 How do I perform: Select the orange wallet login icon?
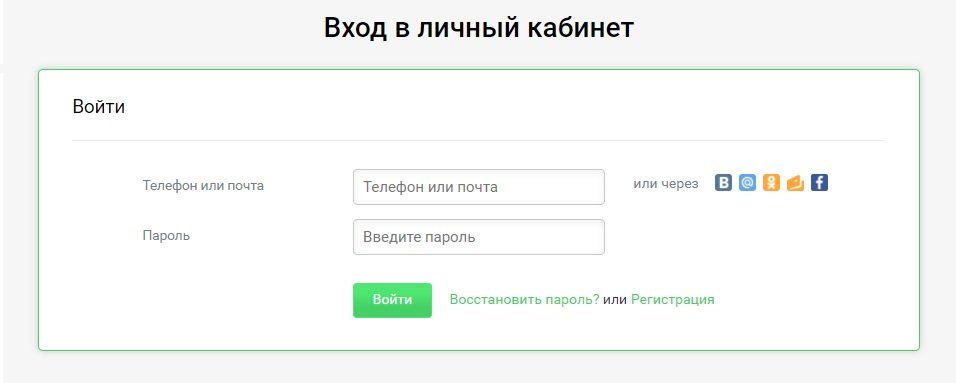coord(795,183)
